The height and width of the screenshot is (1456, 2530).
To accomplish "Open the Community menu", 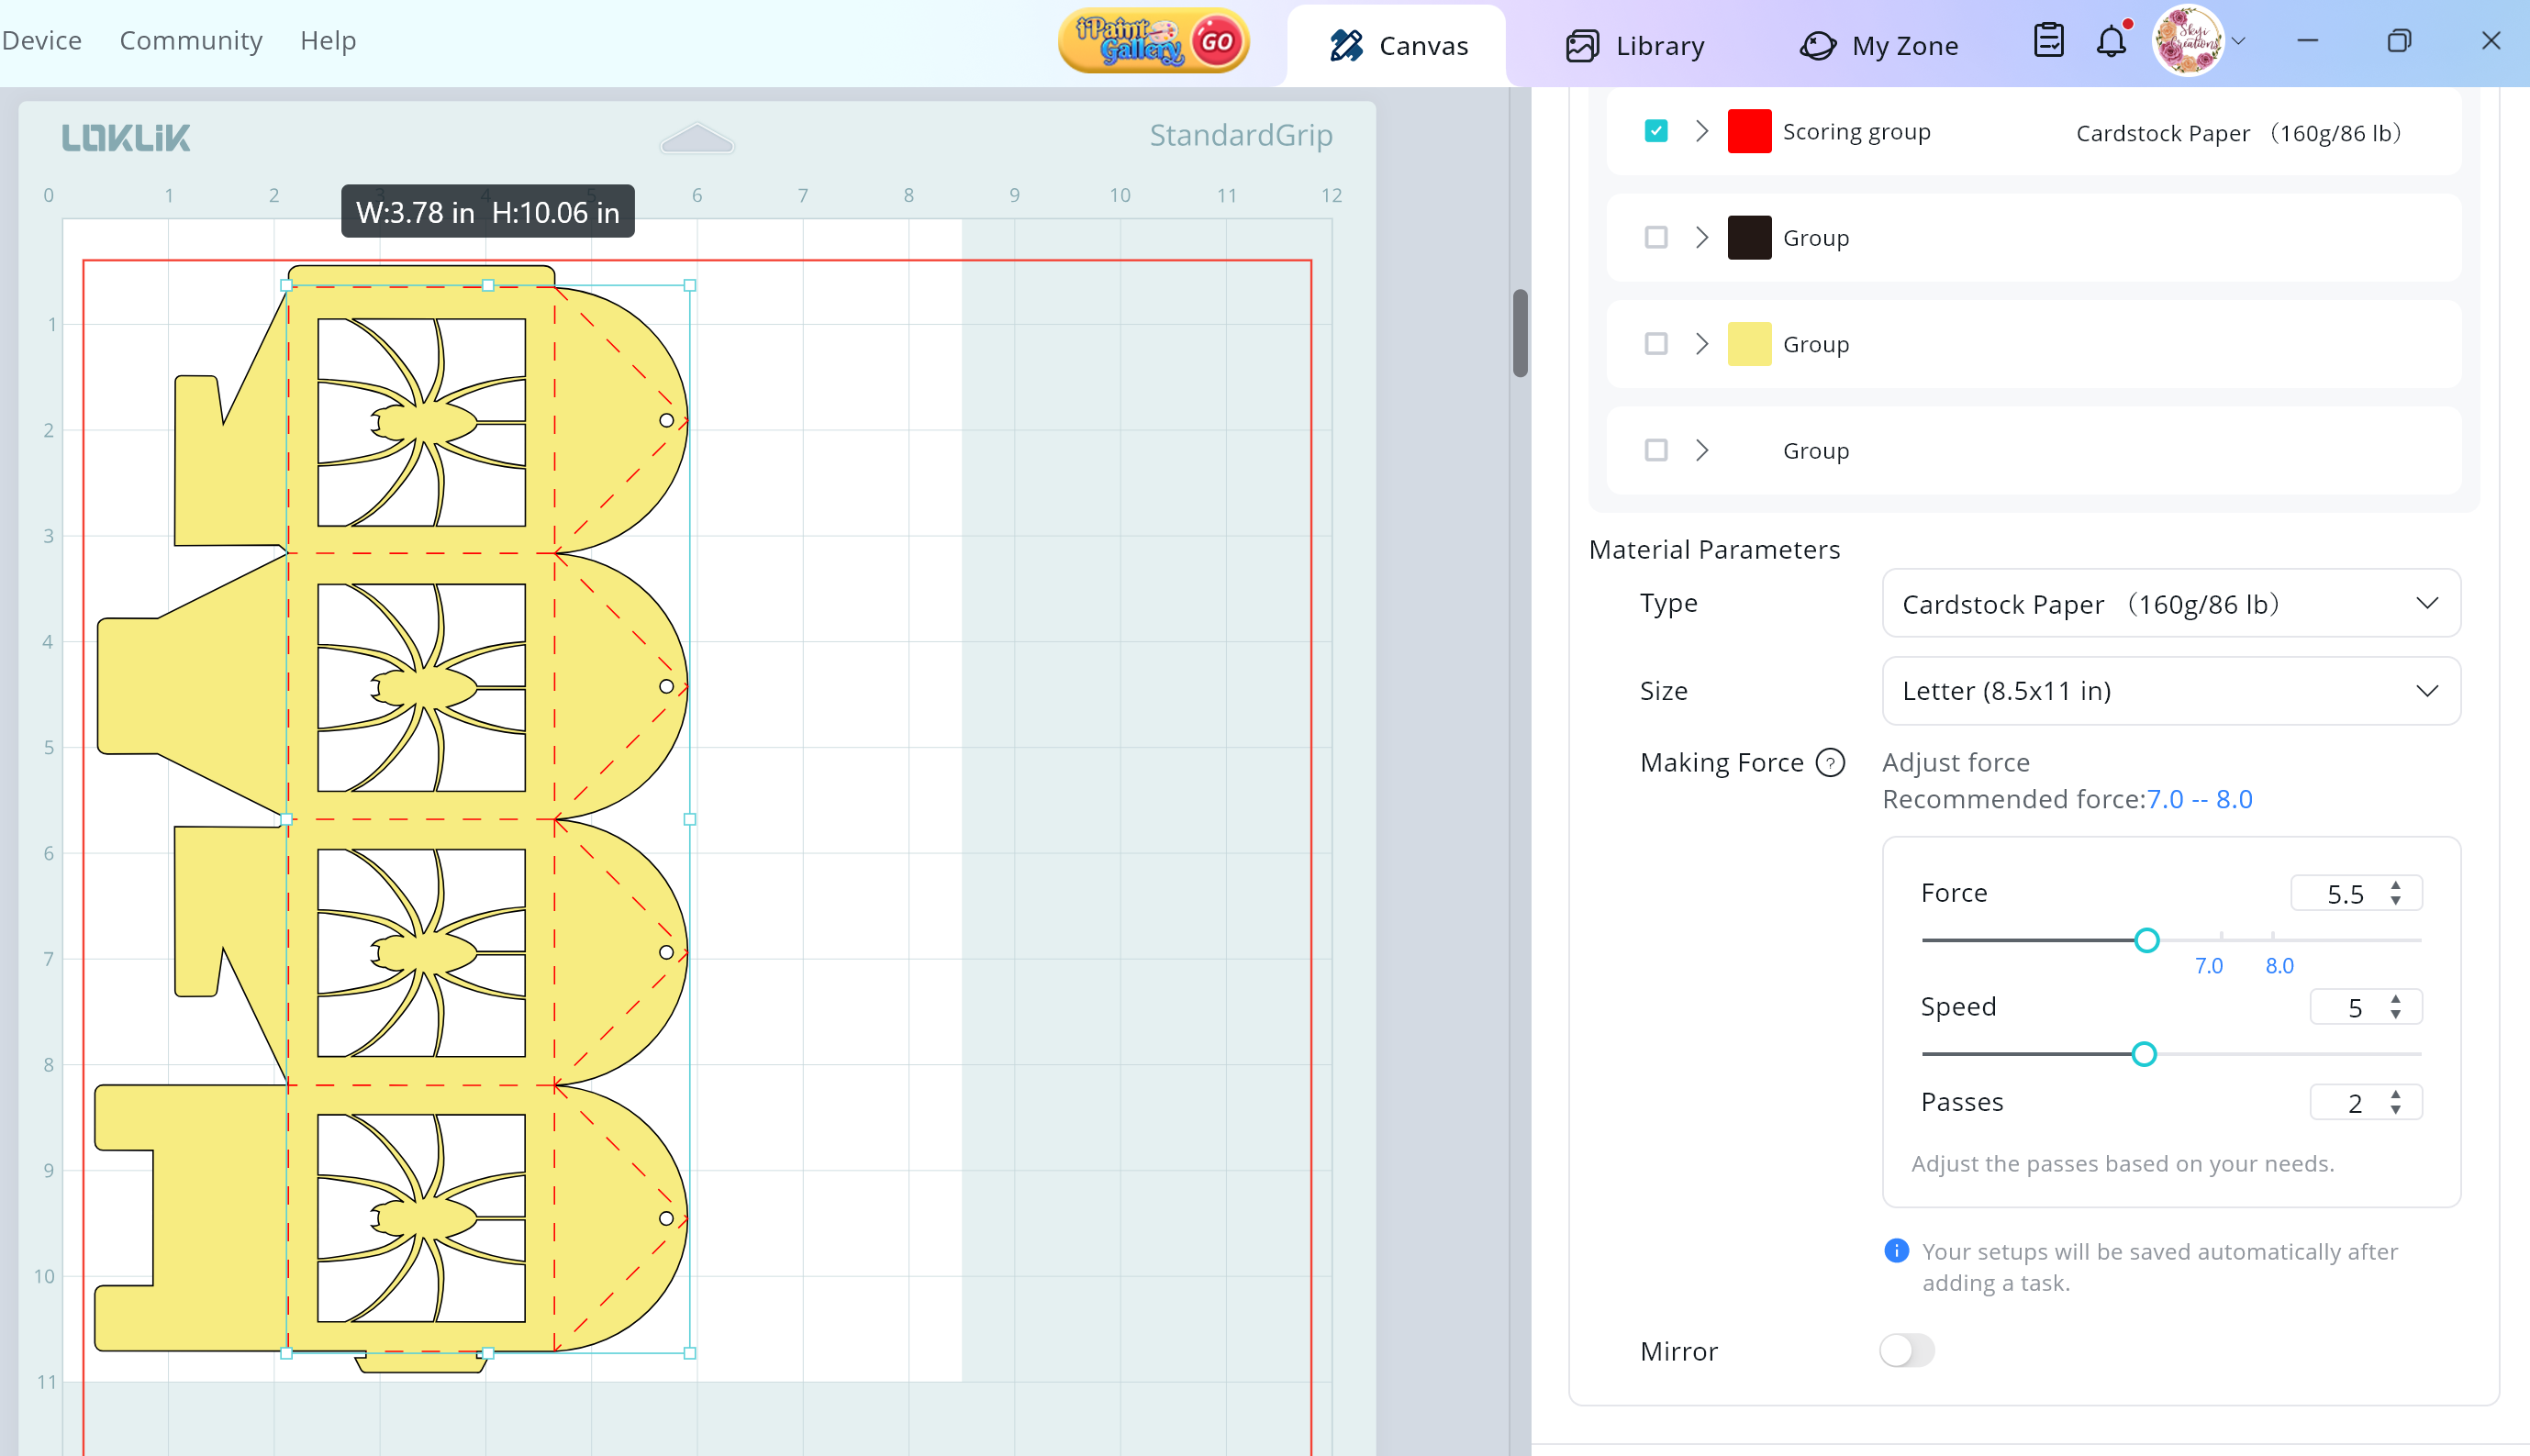I will [x=191, y=41].
